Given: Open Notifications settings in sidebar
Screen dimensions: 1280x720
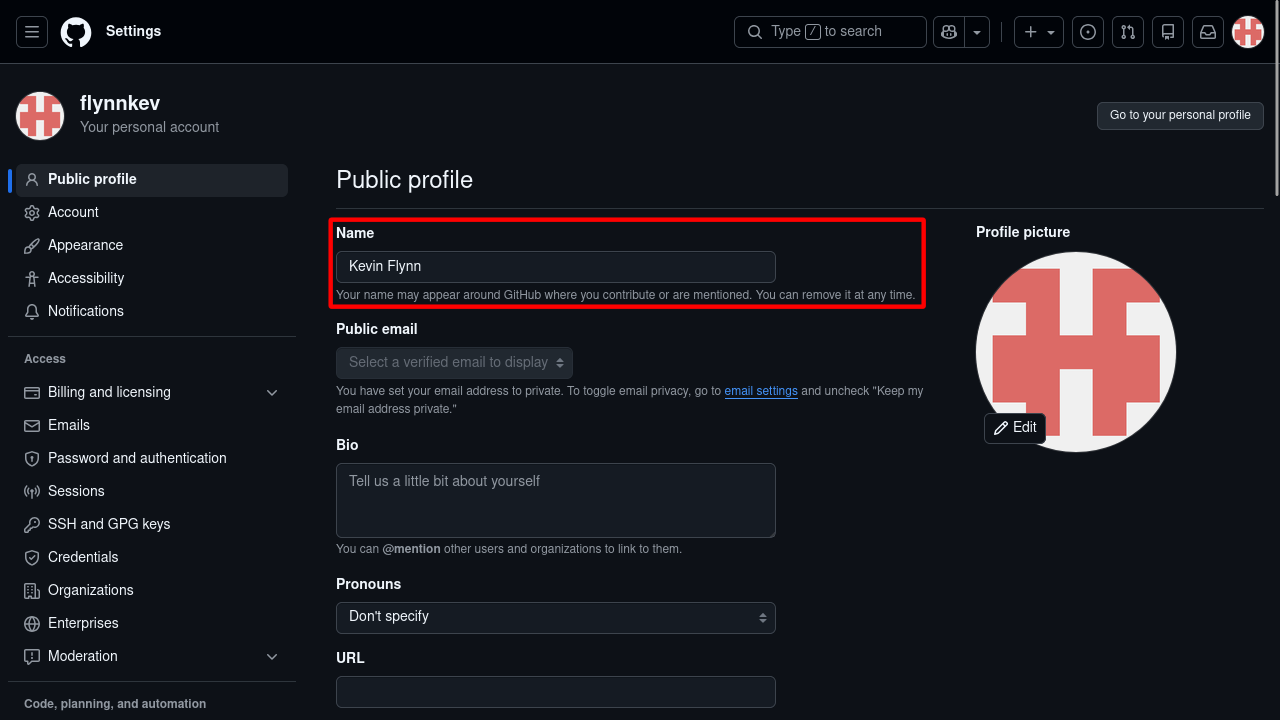Looking at the screenshot, I should click(x=152, y=312).
